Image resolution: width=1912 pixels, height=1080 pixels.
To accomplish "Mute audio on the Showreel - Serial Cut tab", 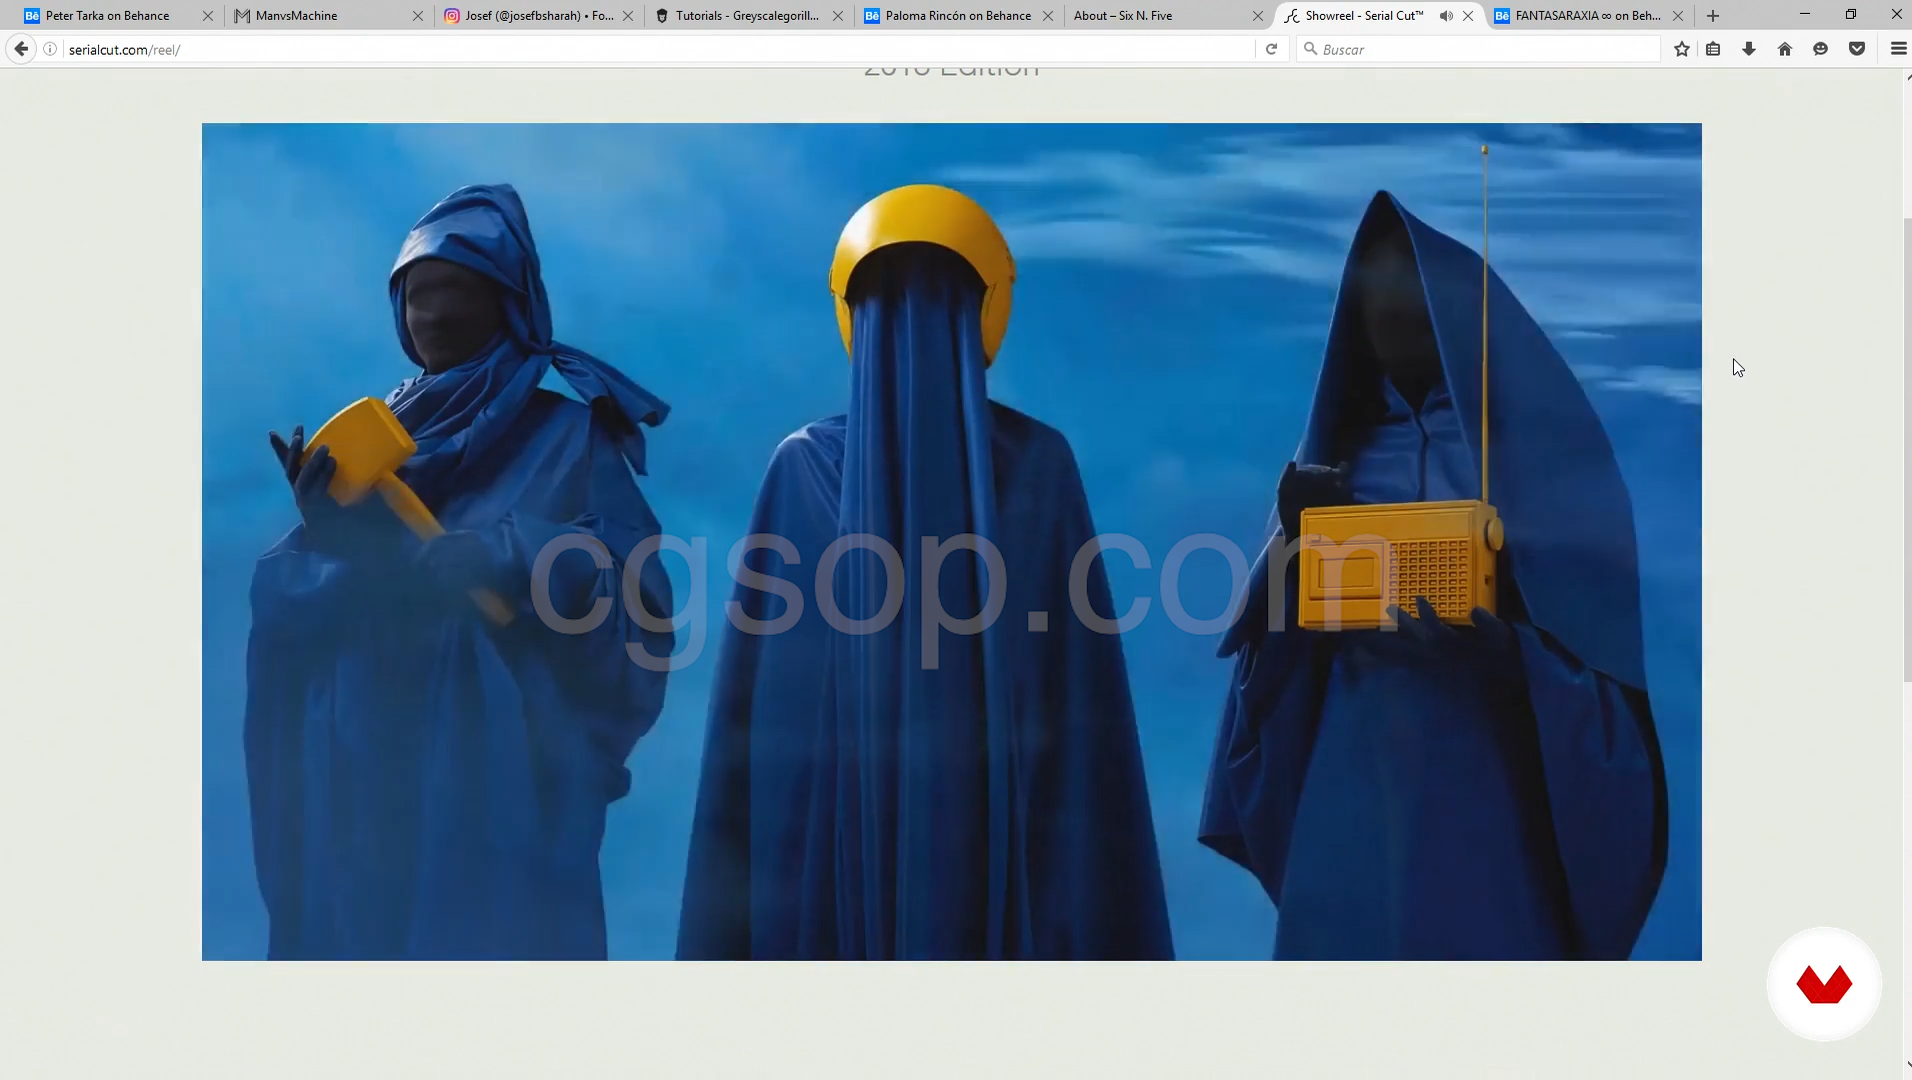I will [x=1446, y=16].
